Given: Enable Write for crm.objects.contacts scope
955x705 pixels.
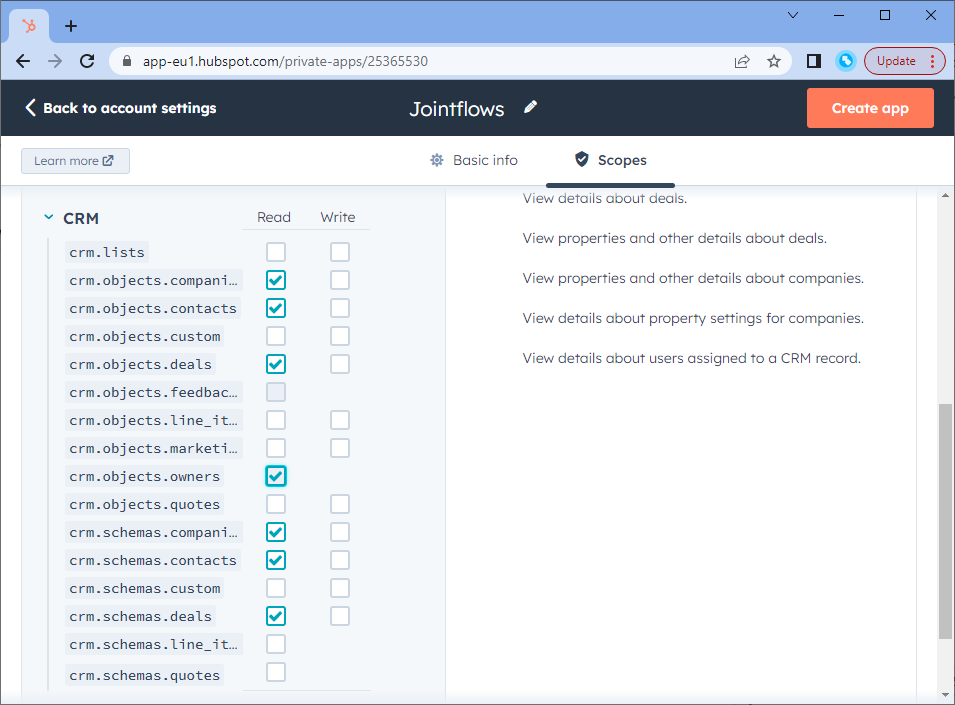Looking at the screenshot, I should pyautogui.click(x=340, y=308).
